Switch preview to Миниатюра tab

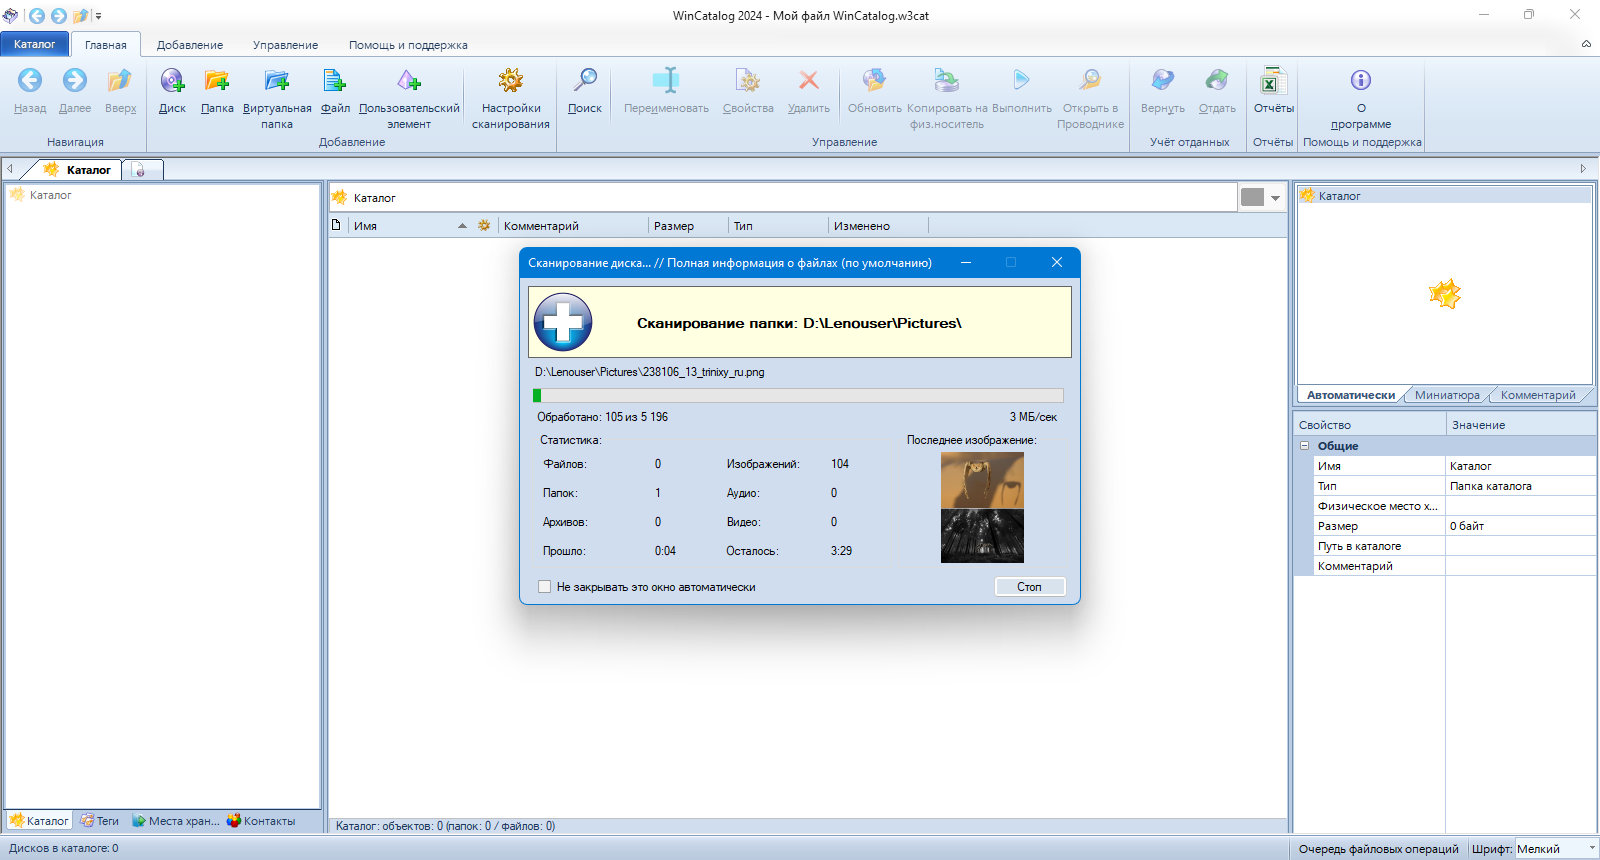pos(1447,395)
